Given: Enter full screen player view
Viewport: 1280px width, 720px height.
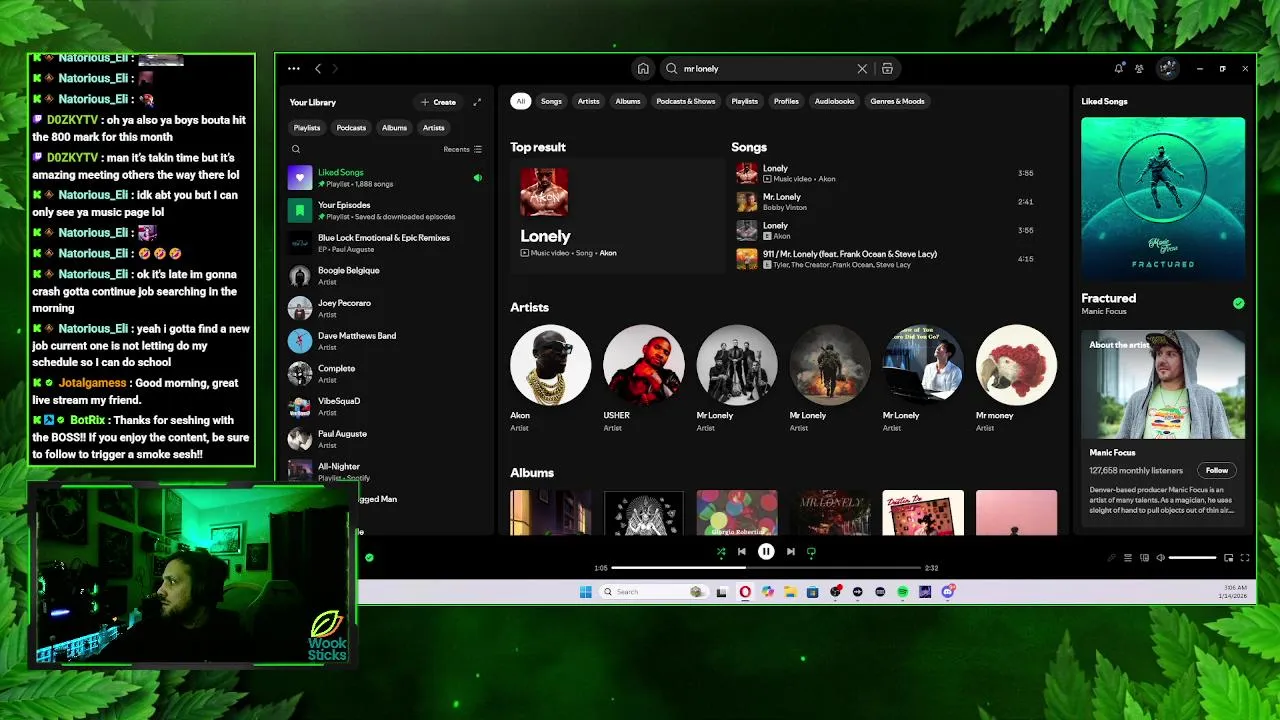Looking at the screenshot, I should (1245, 558).
